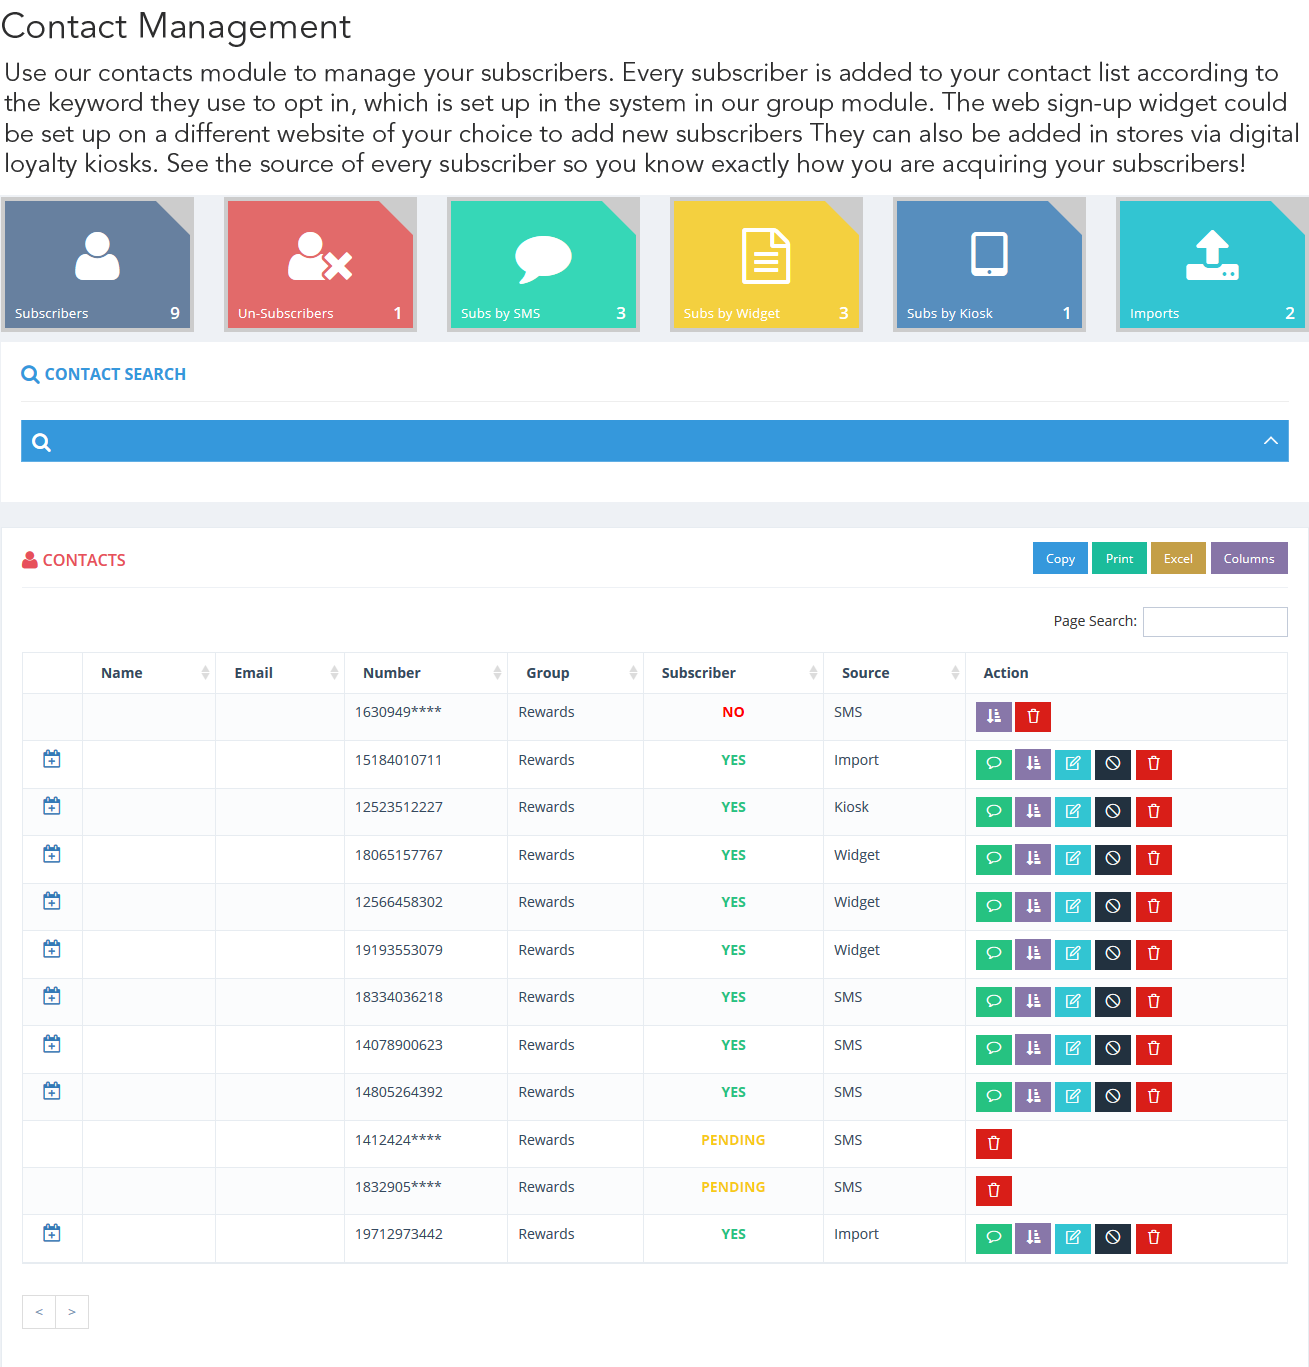The width and height of the screenshot is (1309, 1367).
Task: Click the Page Search input field
Action: (x=1214, y=622)
